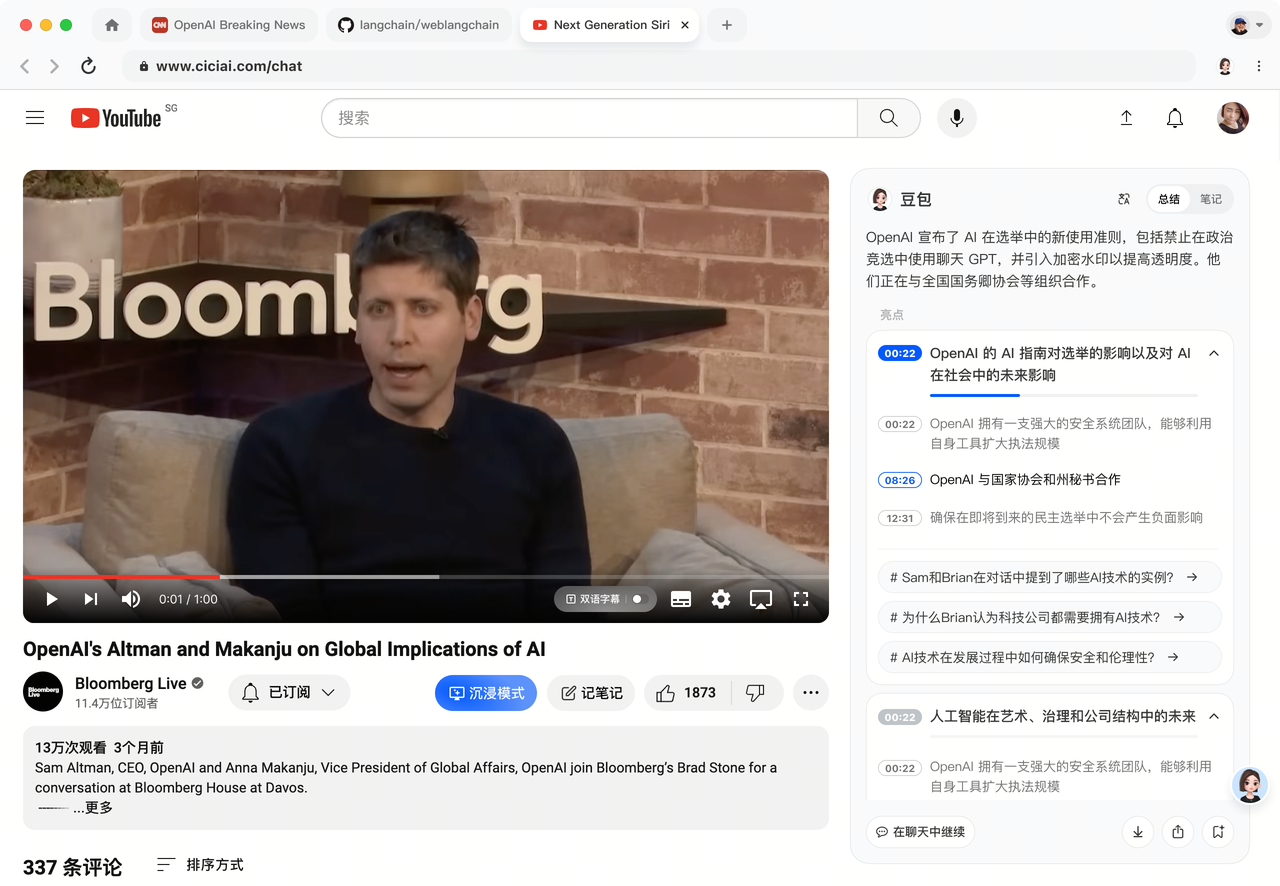Image resolution: width=1280 pixels, height=886 pixels.
Task: Click the search magnifier button
Action: point(888,118)
